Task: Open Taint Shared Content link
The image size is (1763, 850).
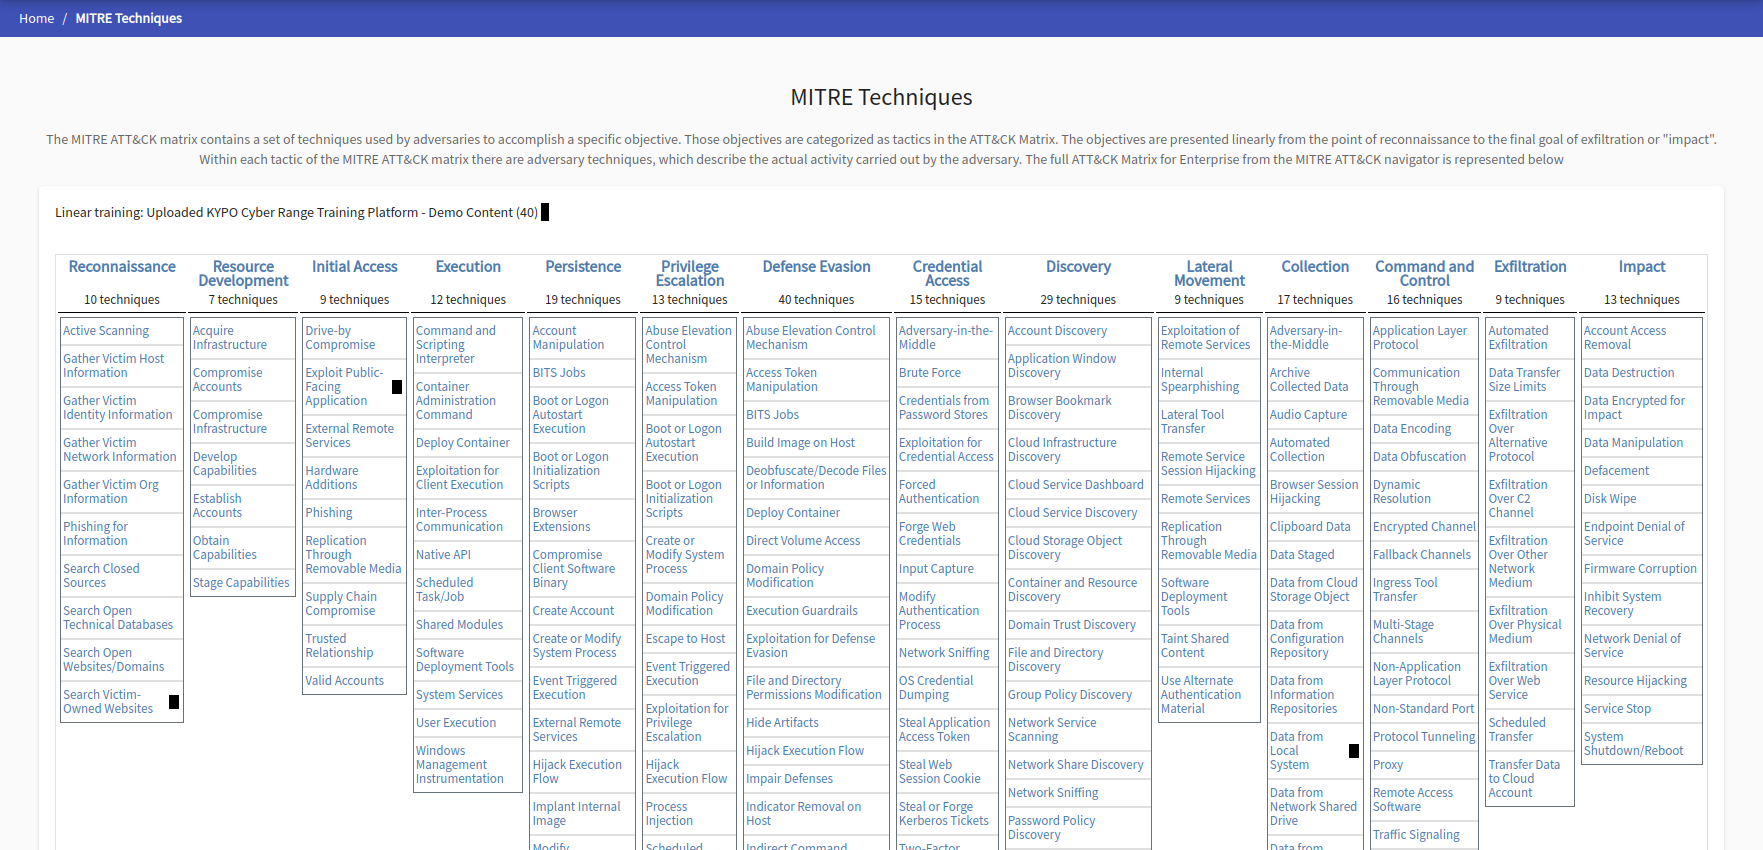Action: 1195,646
